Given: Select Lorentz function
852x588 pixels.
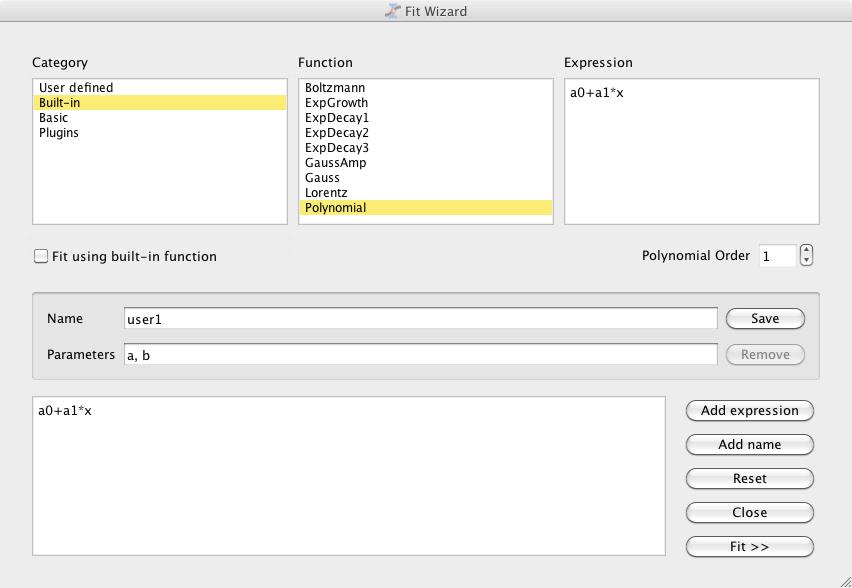Looking at the screenshot, I should tap(326, 193).
